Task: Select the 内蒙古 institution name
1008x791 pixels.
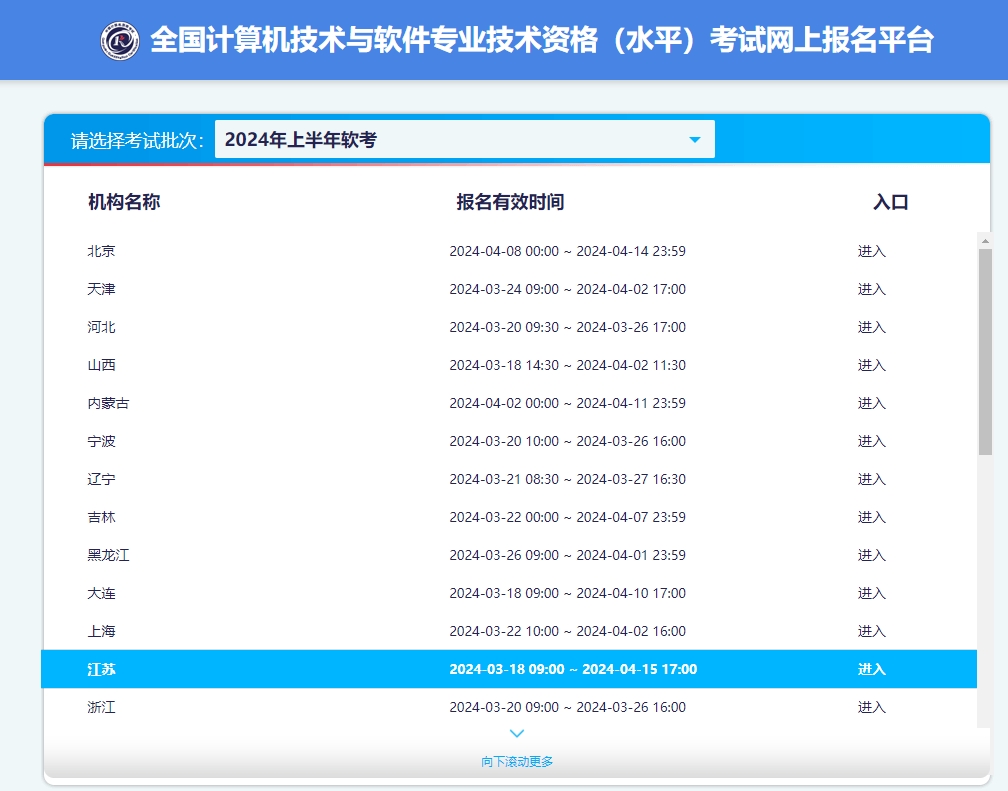Action: pyautogui.click(x=109, y=403)
